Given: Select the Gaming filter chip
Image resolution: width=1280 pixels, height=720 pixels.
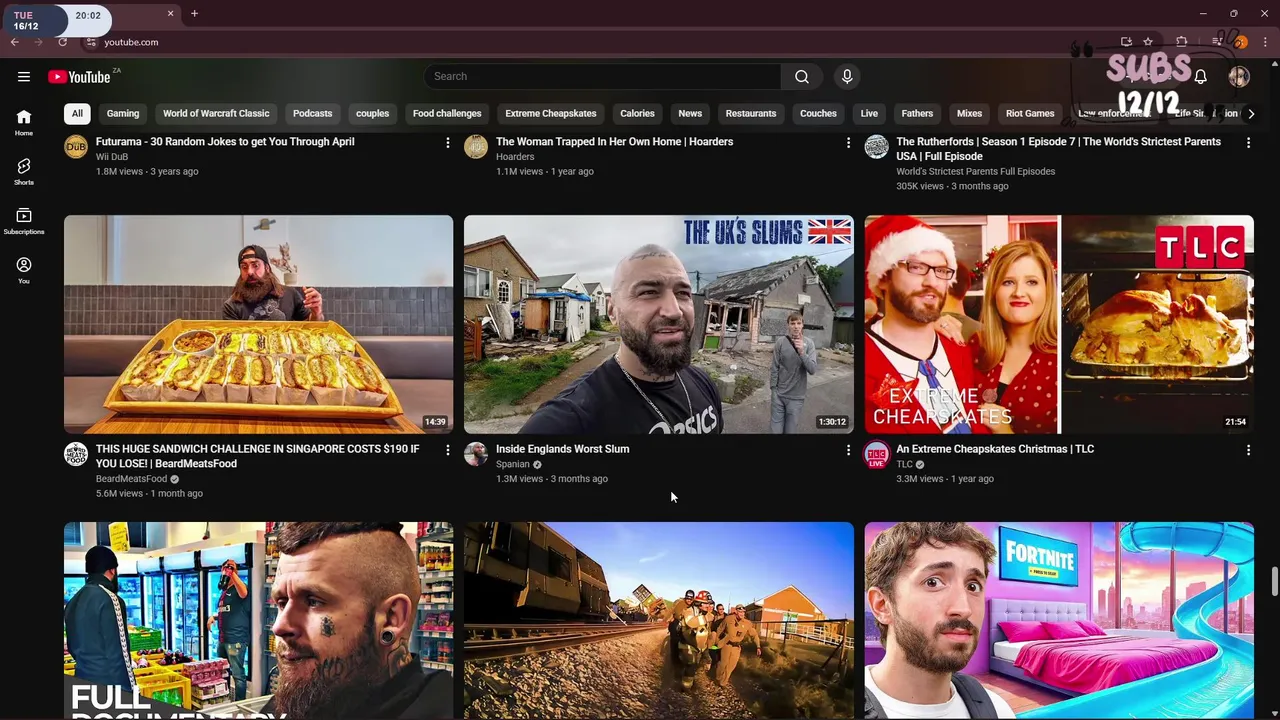Looking at the screenshot, I should (x=123, y=114).
